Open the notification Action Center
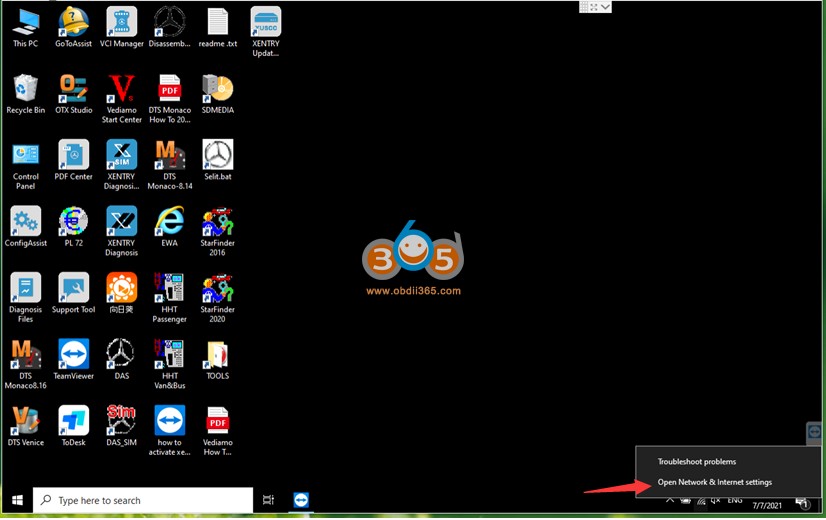Screen dimensions: 826x520 (x=802, y=502)
